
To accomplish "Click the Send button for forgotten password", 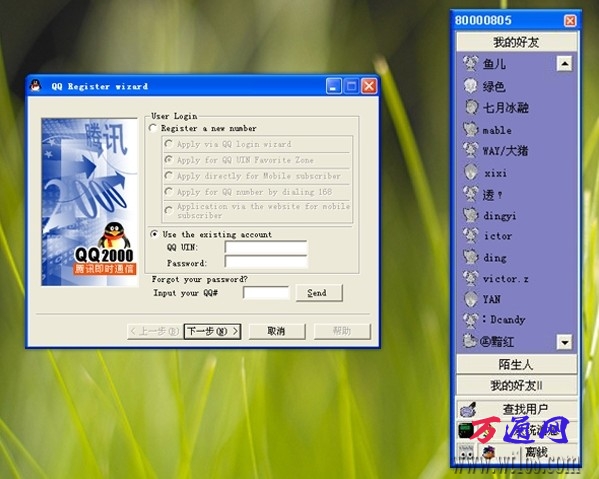I will [x=319, y=293].
